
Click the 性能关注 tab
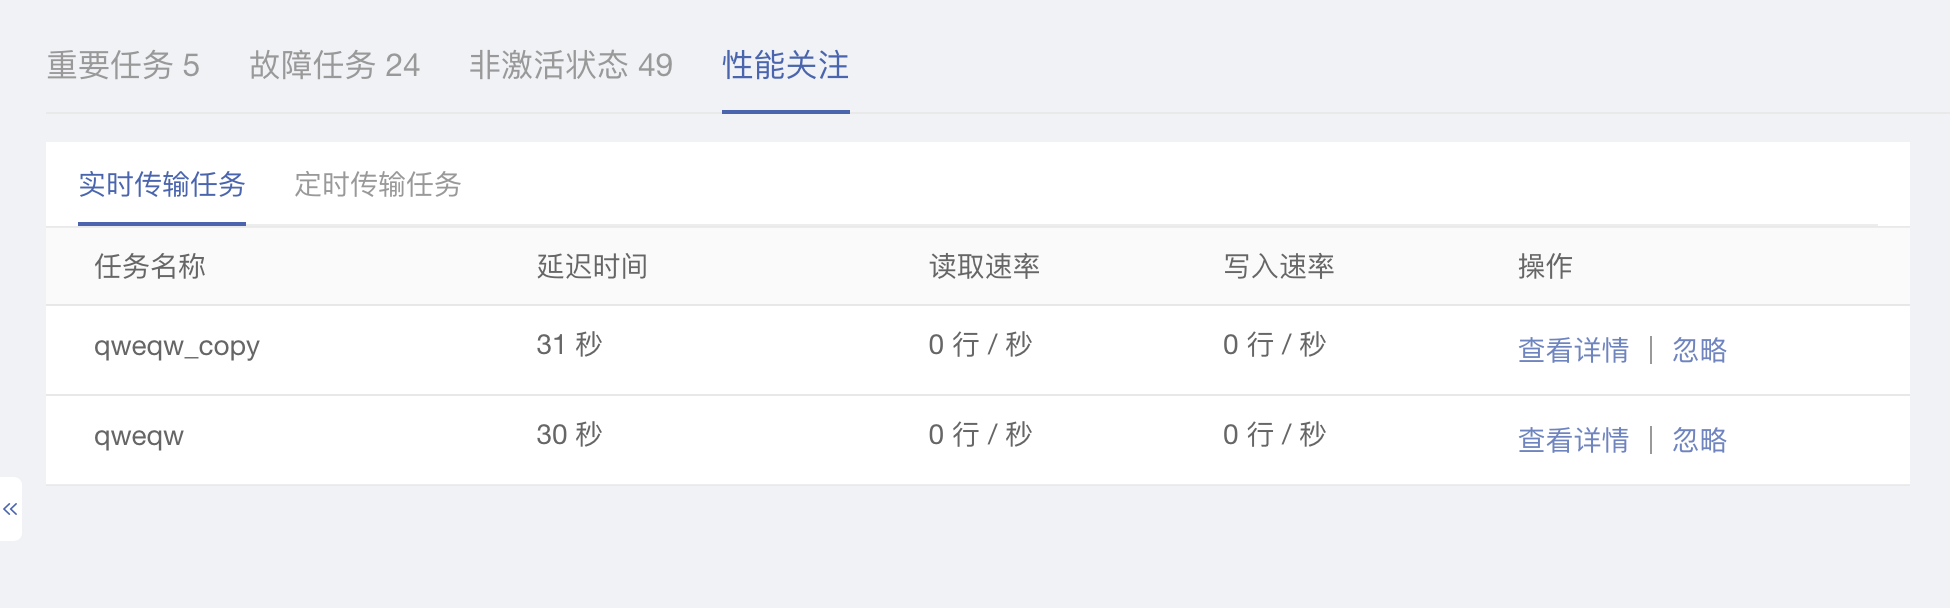coord(785,66)
